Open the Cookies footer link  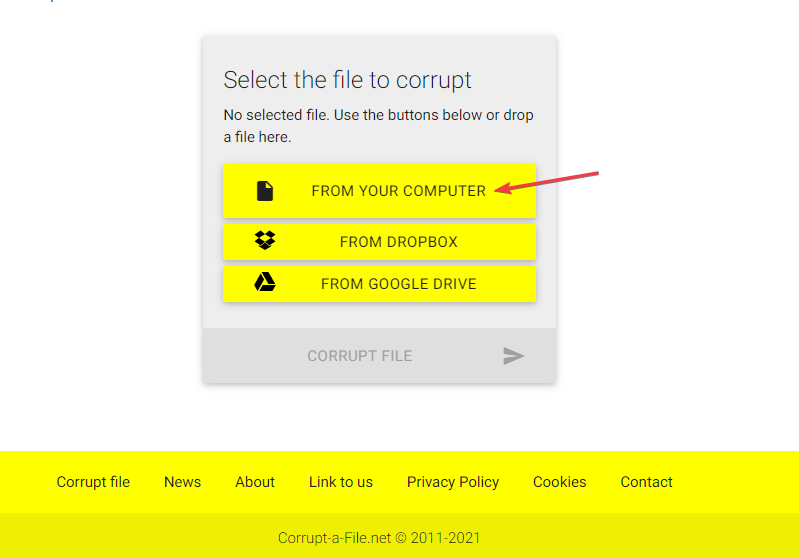pos(560,482)
